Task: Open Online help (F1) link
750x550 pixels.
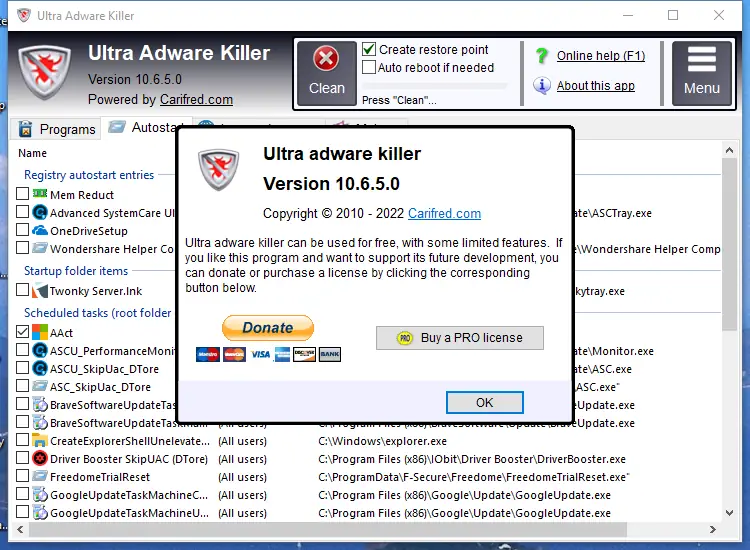Action: click(601, 56)
